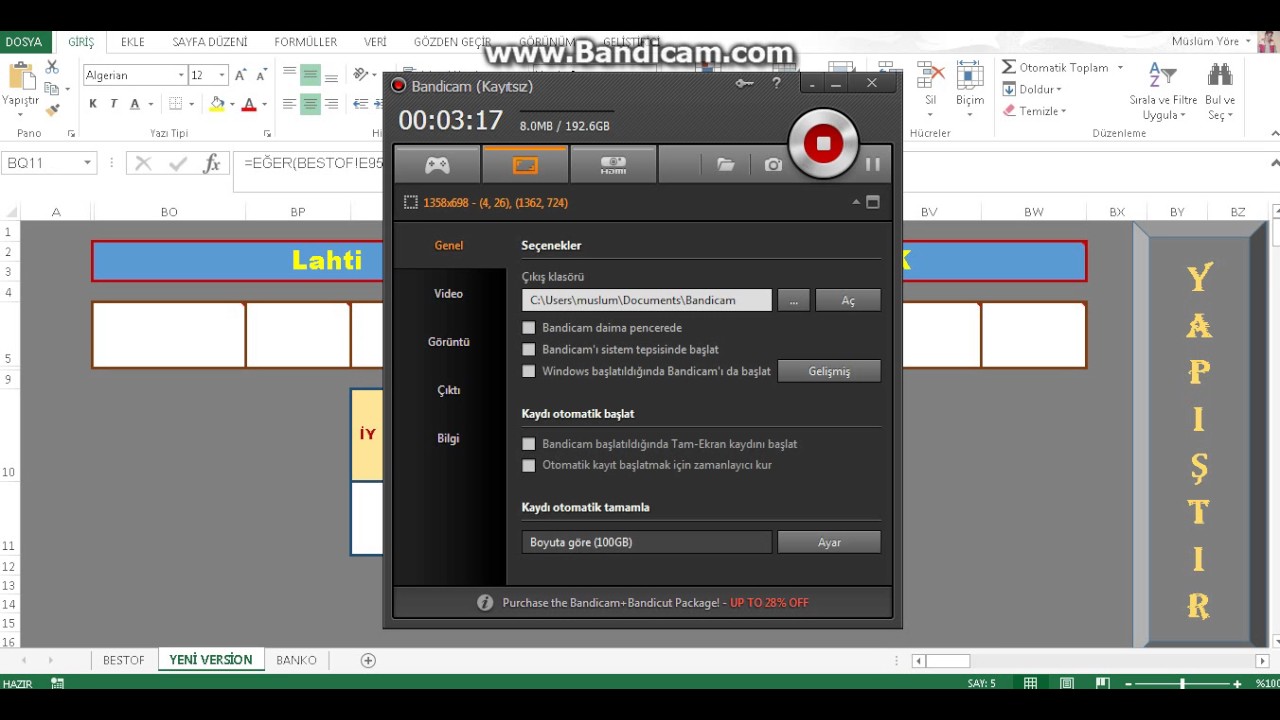Switch to Page Layout view in status bar
This screenshot has height=720, width=1280.
pos(1066,684)
